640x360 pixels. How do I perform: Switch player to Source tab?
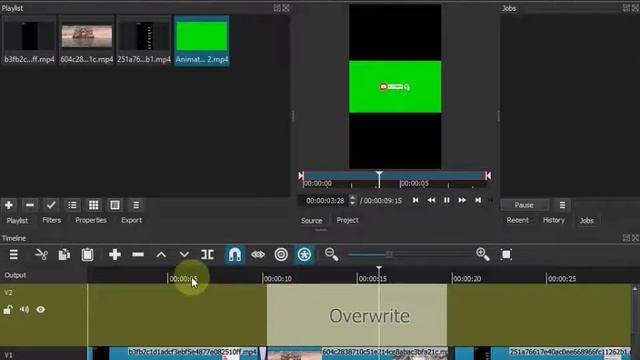[311, 220]
